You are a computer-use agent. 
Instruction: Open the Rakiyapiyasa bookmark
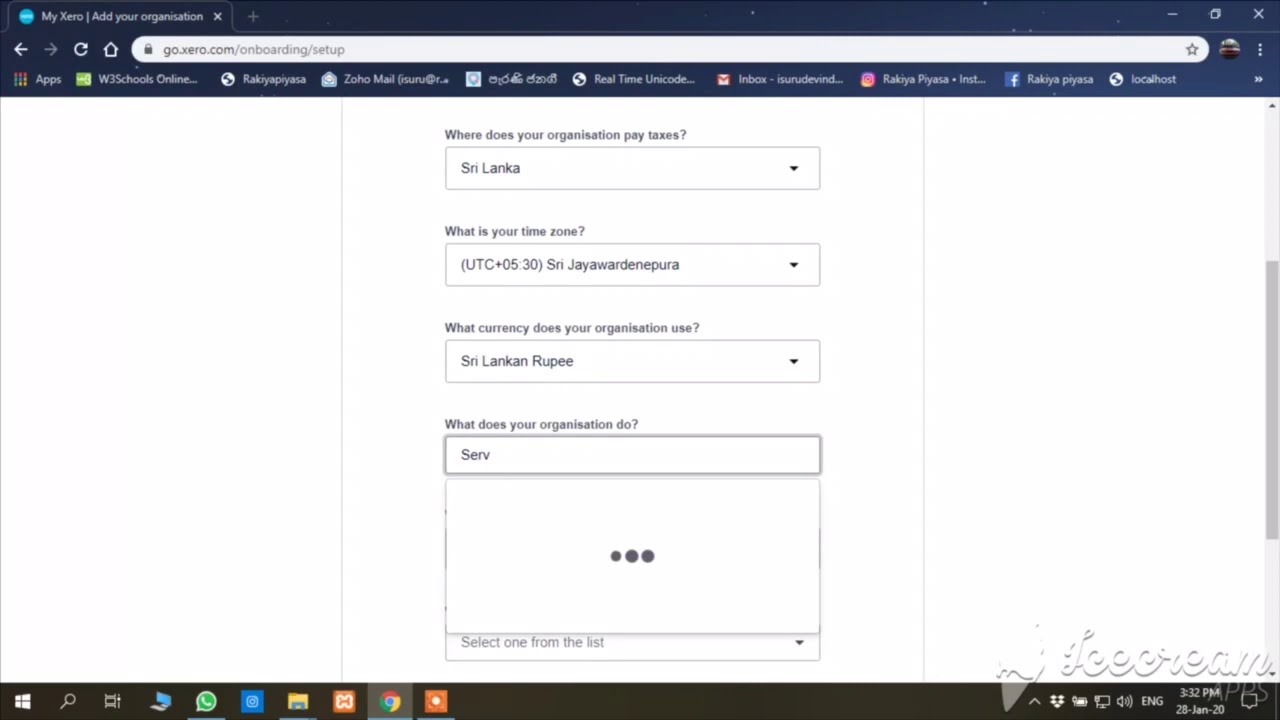[263, 79]
